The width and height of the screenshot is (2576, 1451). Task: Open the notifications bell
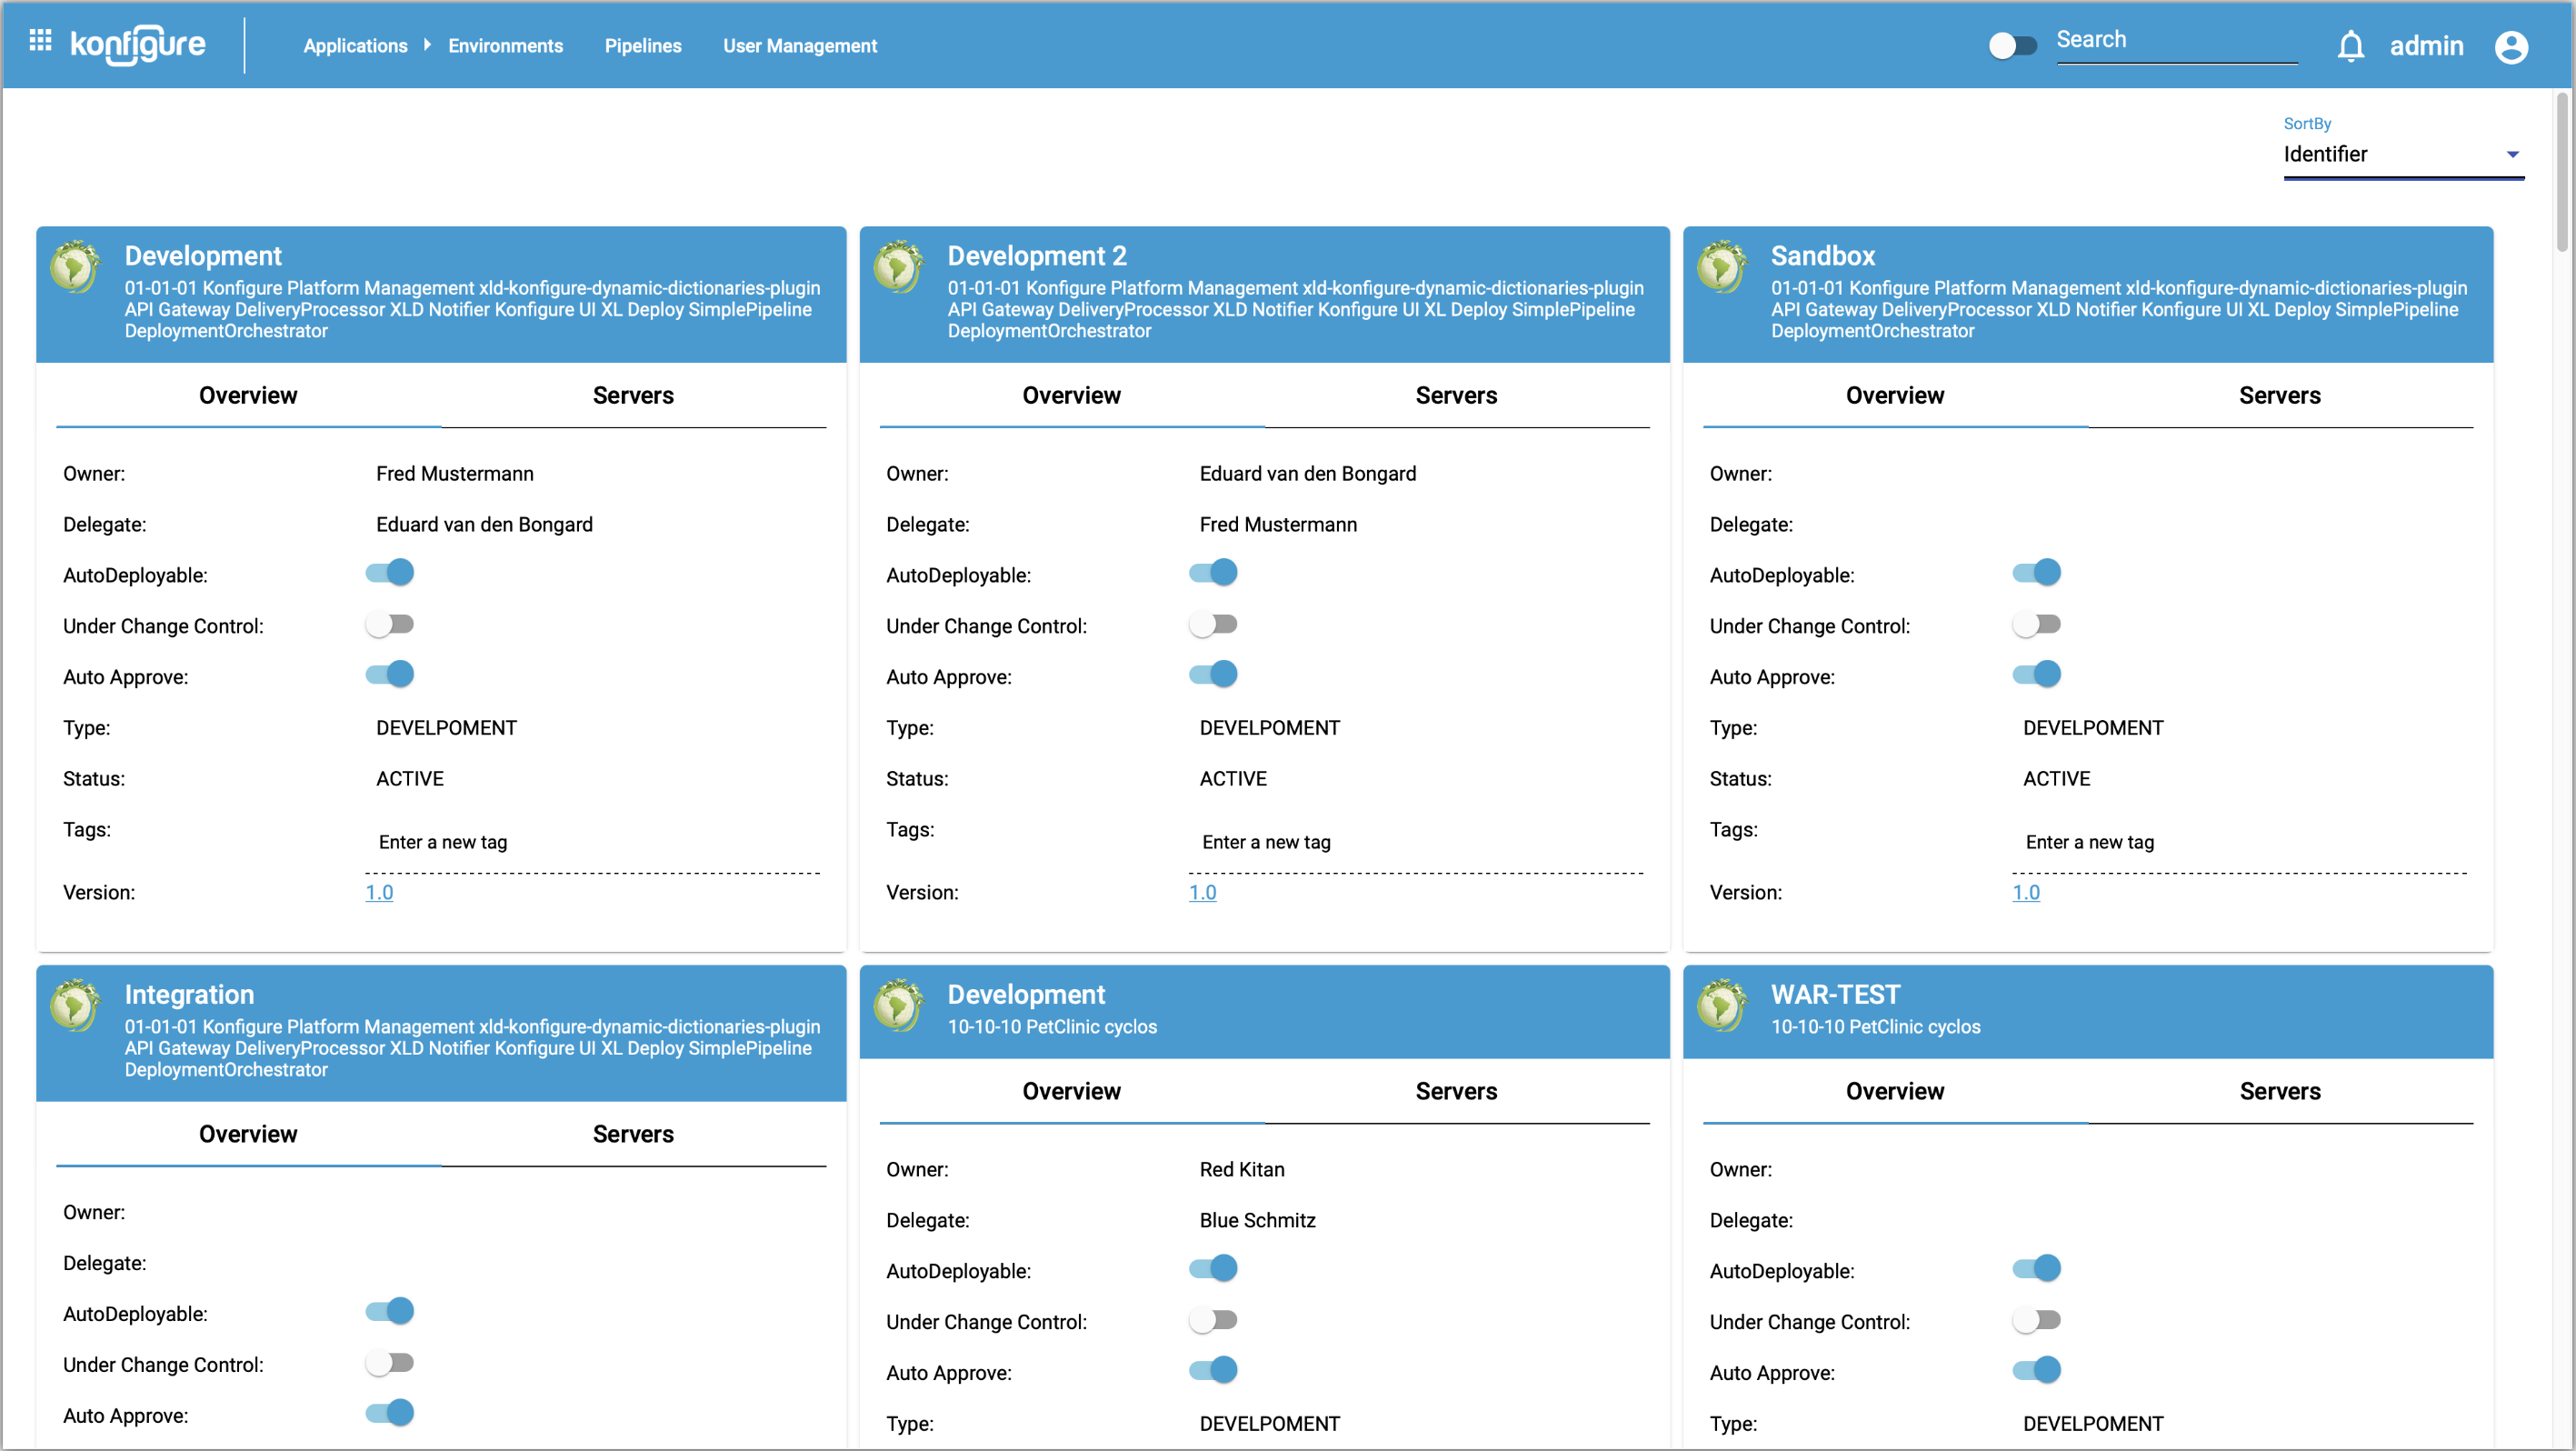[x=2350, y=46]
